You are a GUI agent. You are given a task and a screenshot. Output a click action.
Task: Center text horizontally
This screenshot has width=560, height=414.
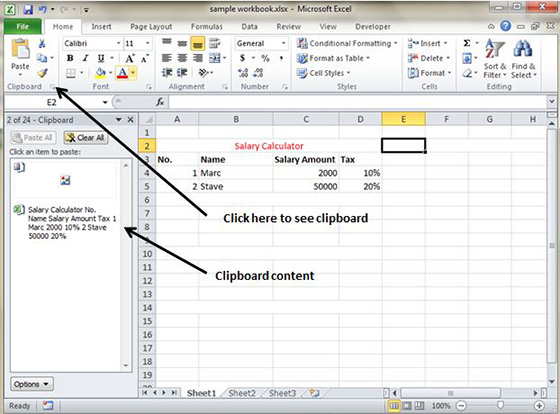[182, 58]
